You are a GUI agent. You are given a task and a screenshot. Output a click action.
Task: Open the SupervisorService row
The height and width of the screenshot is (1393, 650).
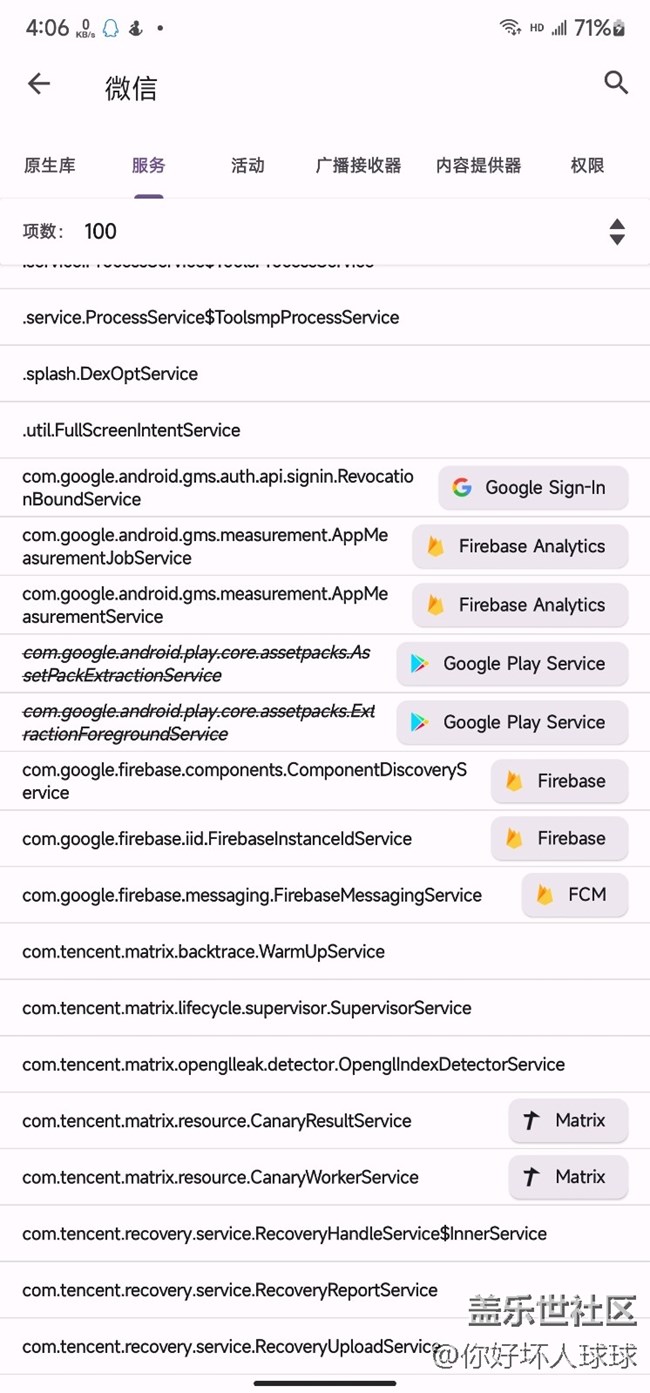325,1008
